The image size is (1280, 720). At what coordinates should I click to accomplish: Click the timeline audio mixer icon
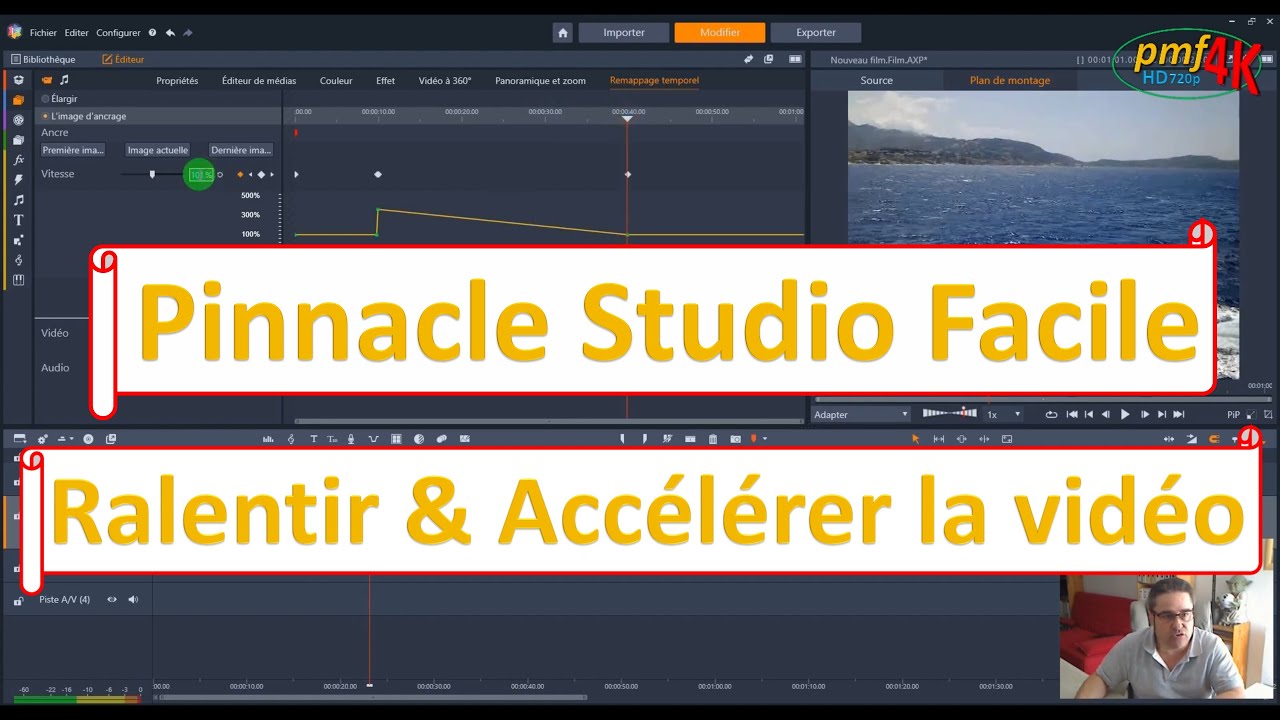click(268, 439)
